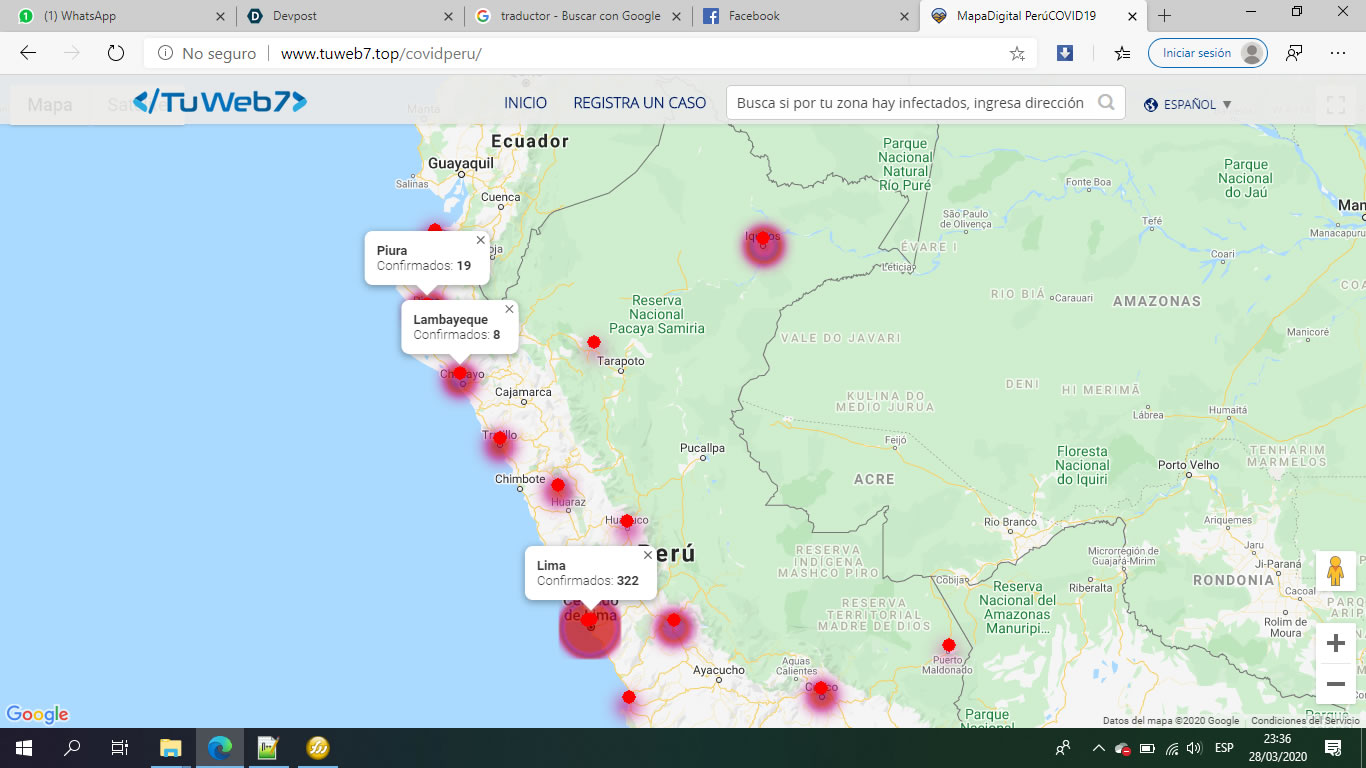Click the red marker on Trujillo
The image size is (1366, 768).
[500, 438]
